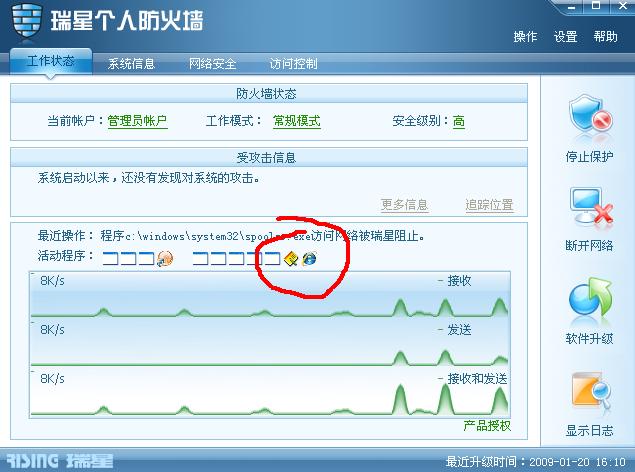Select the Internet Explorer active program icon
This screenshot has width=635, height=472.
click(x=309, y=258)
